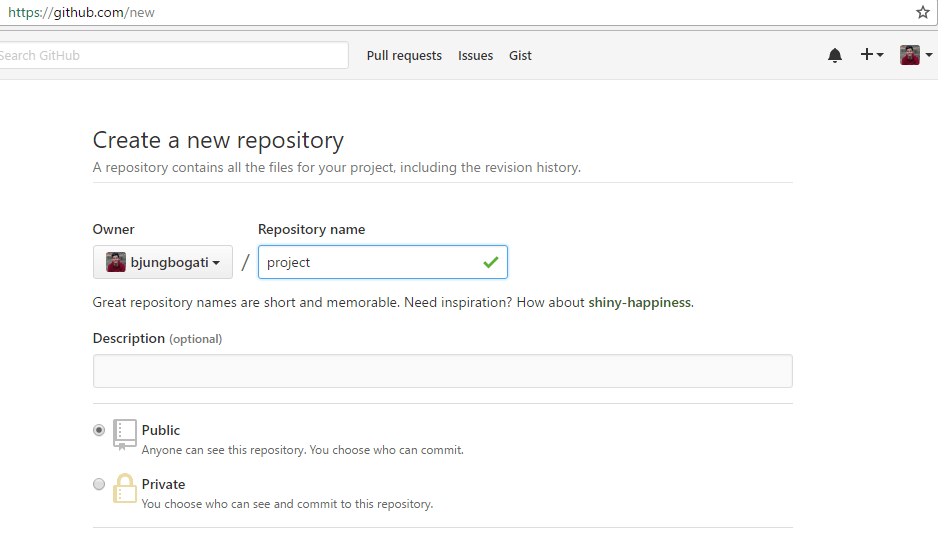
Task: Expand the caret next to the plus icon
Action: pyautogui.click(x=880, y=56)
